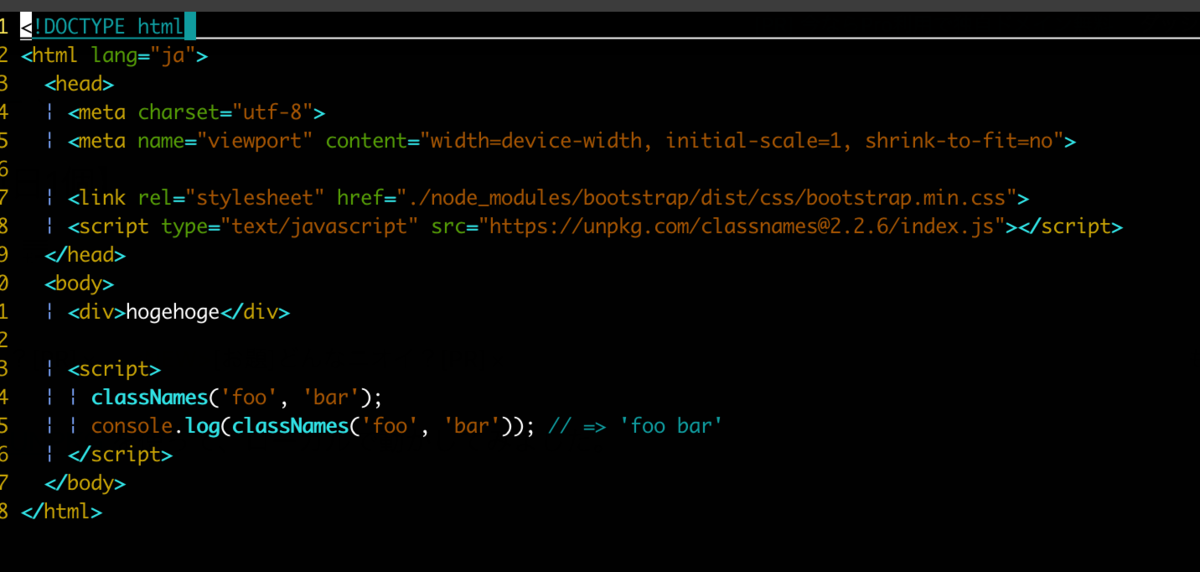Click the "text/javascript" value
Image resolution: width=1200 pixels, height=572 pixels.
pos(319,227)
